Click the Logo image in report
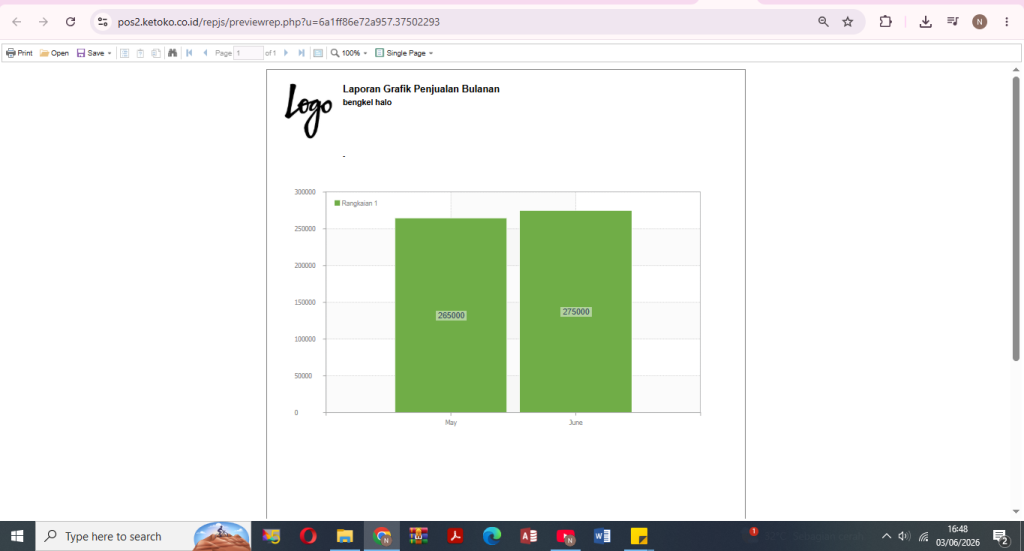The height and width of the screenshot is (551, 1024). click(x=308, y=110)
